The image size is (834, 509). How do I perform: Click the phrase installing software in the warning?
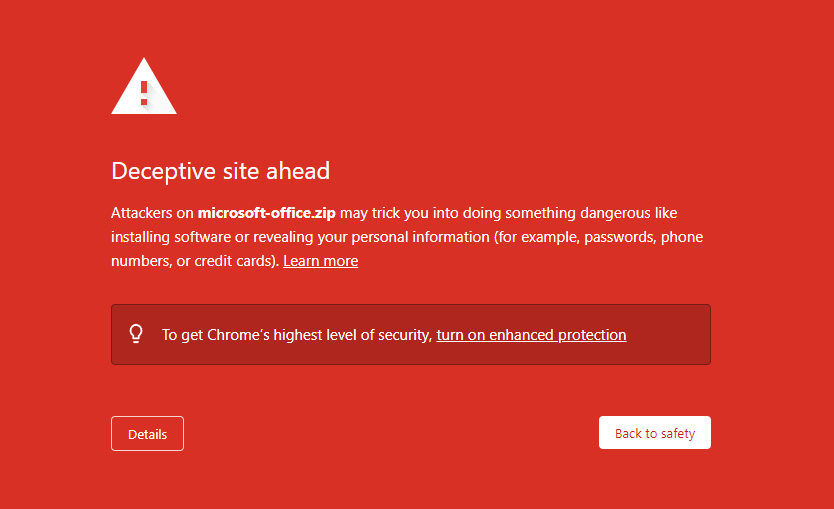171,237
